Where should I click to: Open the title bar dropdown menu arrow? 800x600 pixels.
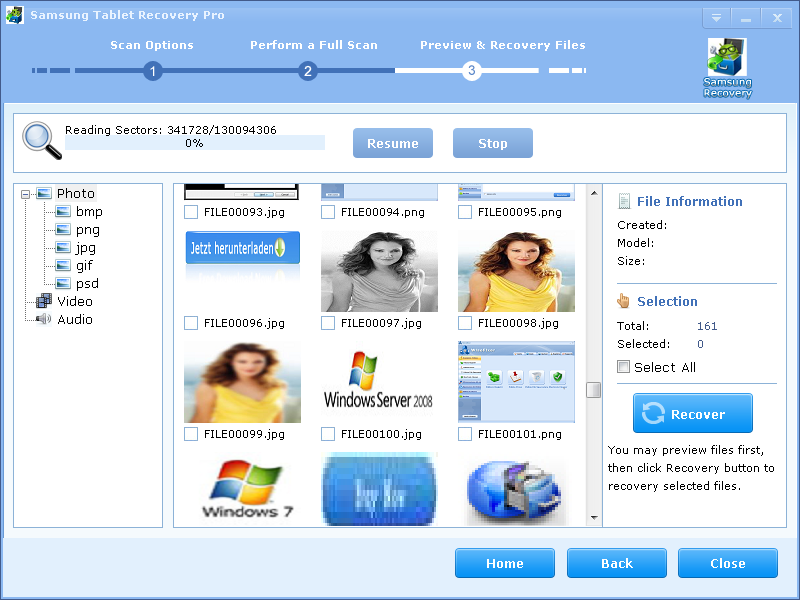[716, 18]
